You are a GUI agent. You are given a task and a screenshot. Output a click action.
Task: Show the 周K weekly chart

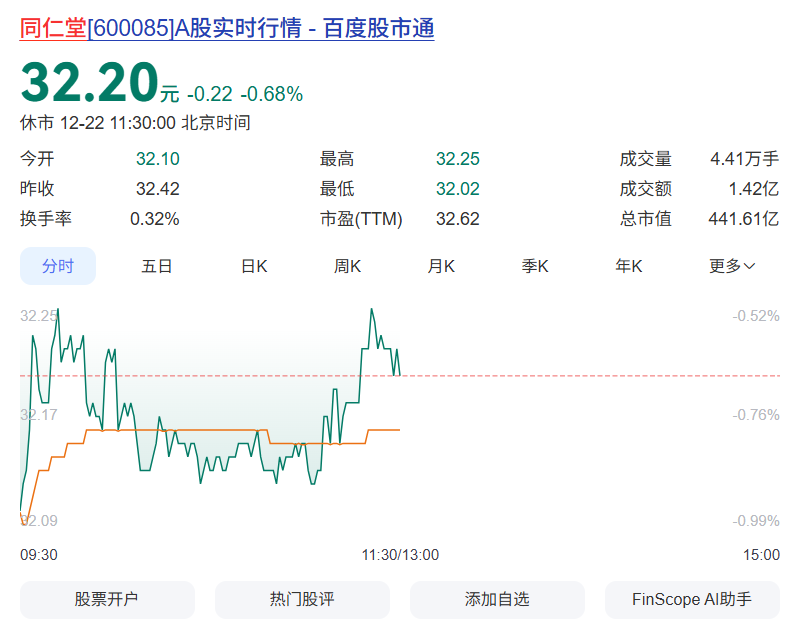click(347, 266)
